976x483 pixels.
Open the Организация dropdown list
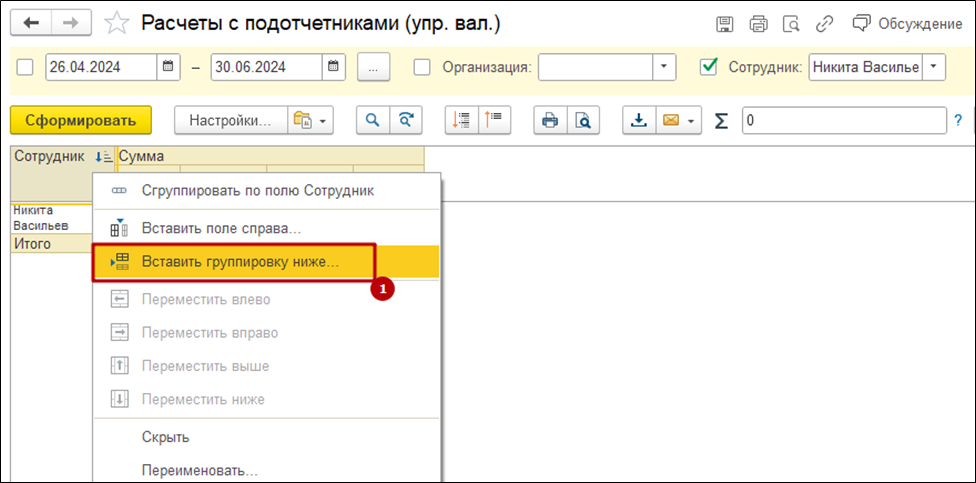[664, 67]
